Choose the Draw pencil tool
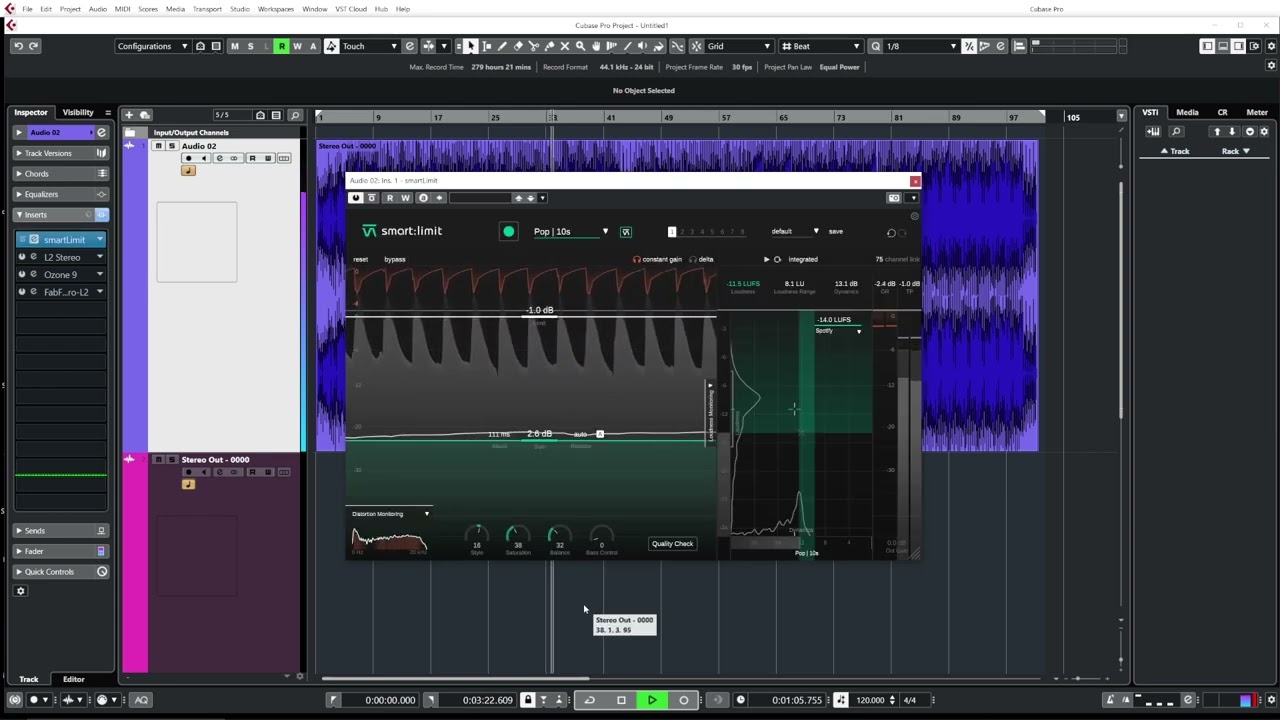1280x720 pixels. [x=502, y=46]
